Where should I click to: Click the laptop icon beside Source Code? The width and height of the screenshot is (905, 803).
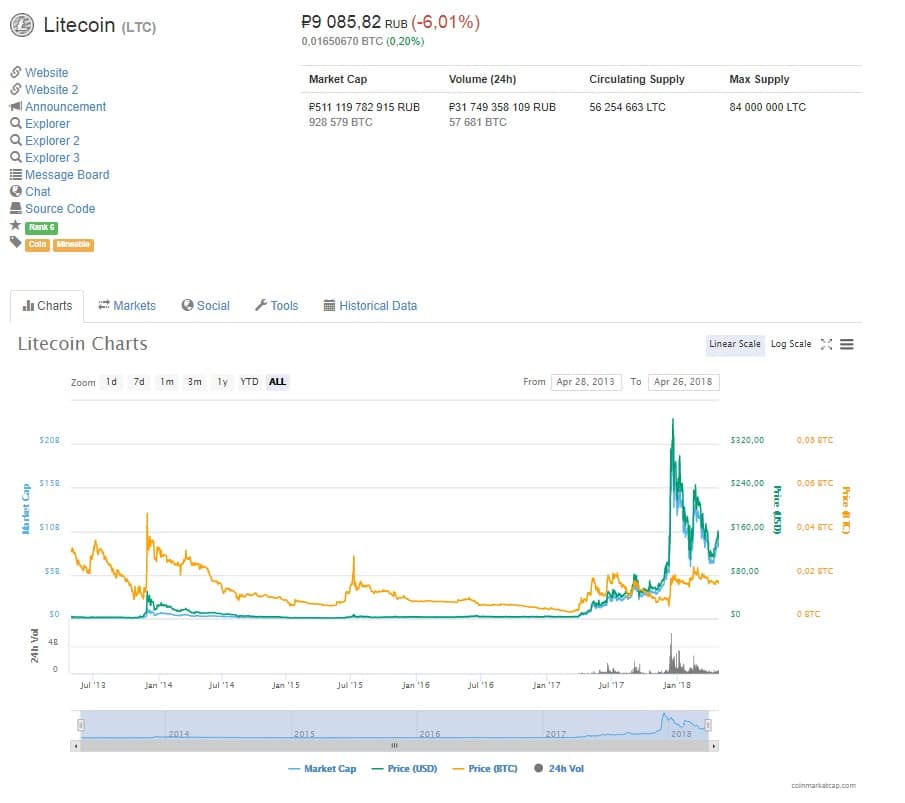16,208
